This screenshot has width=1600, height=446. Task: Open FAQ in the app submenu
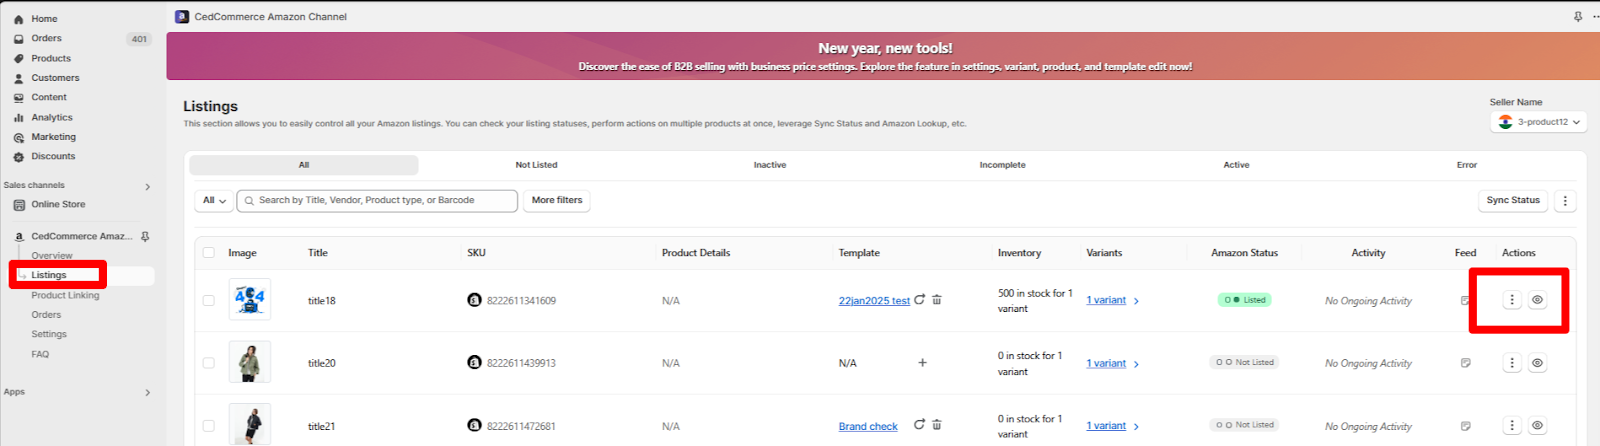click(40, 354)
